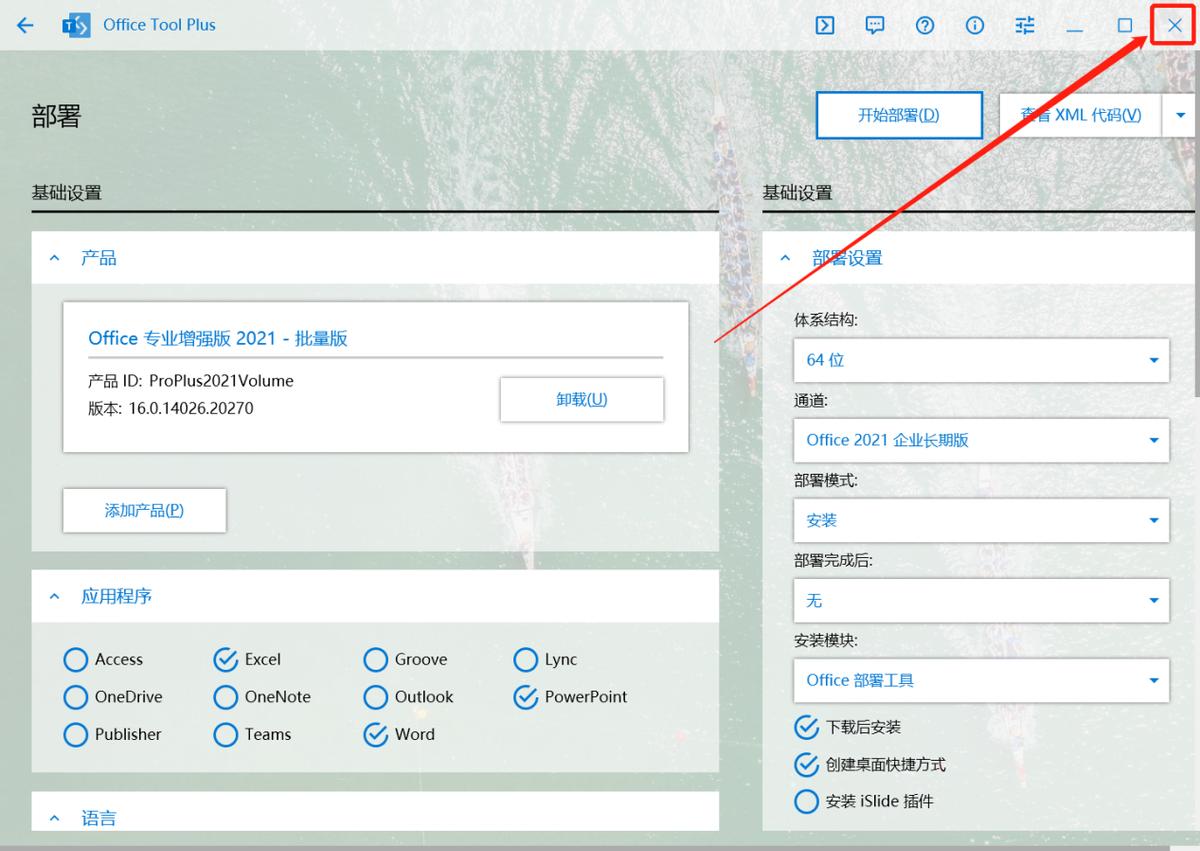Viewport: 1200px width, 851px height.
Task: Collapse the 产品 section
Action: [54, 257]
